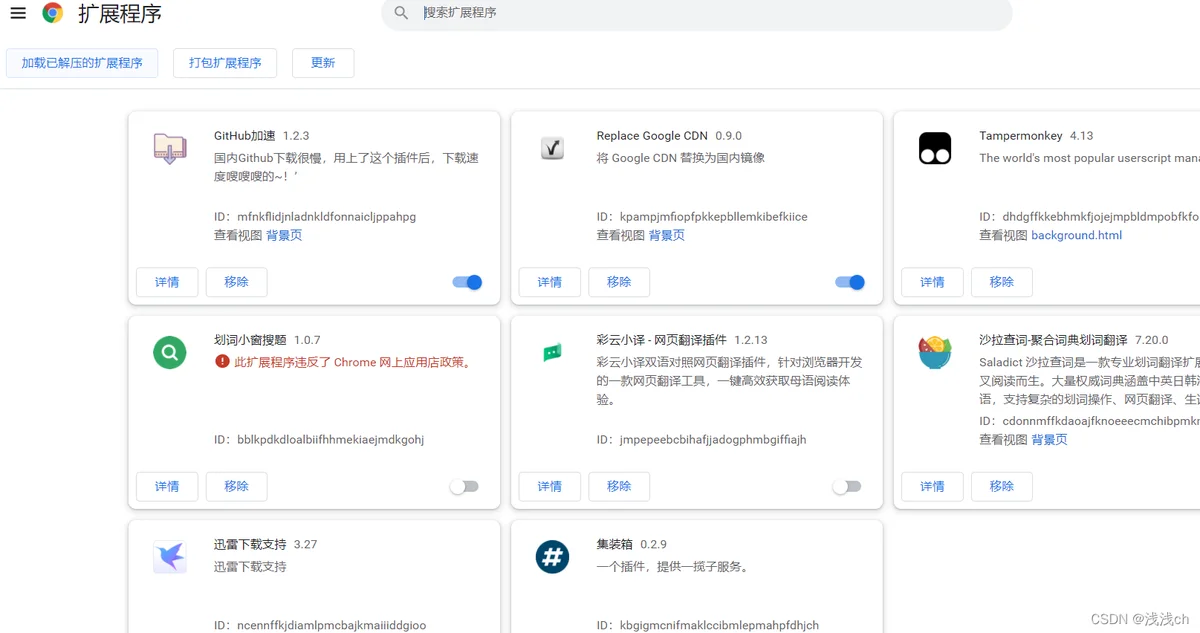Viewport: 1200px width, 633px height.
Task: Click the red policy violation warning icon
Action: tap(222, 361)
